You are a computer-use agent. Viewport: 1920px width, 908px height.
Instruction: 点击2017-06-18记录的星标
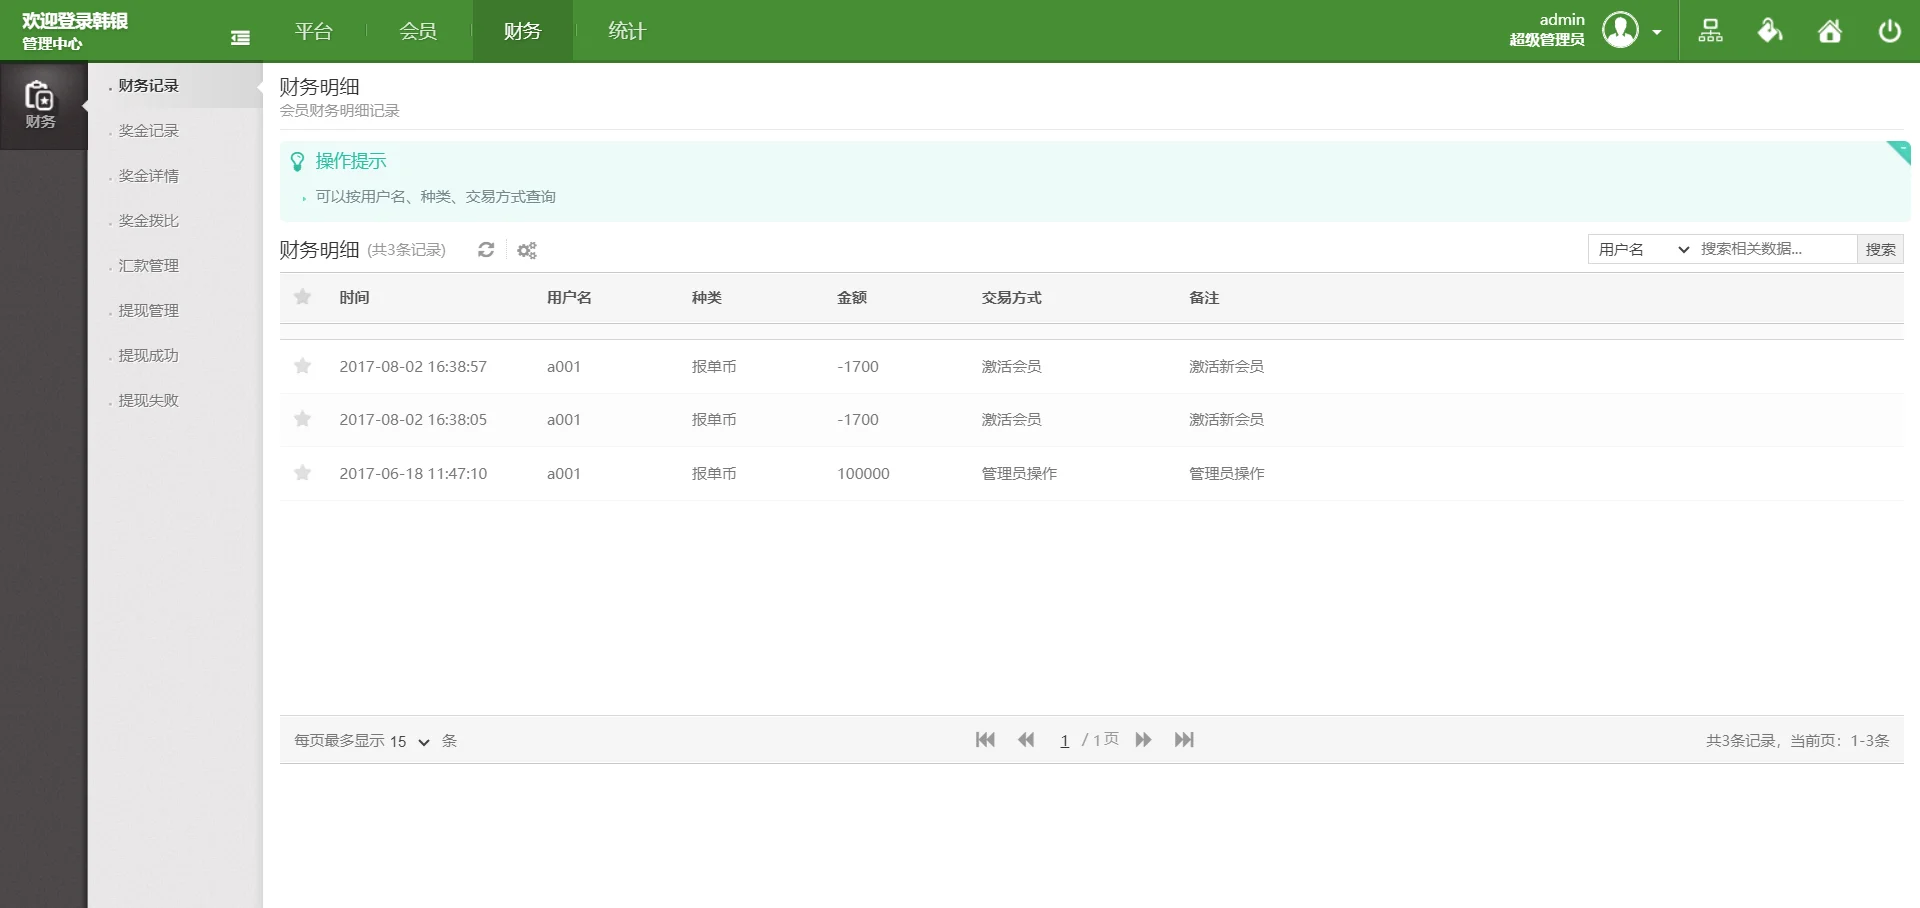click(x=303, y=473)
